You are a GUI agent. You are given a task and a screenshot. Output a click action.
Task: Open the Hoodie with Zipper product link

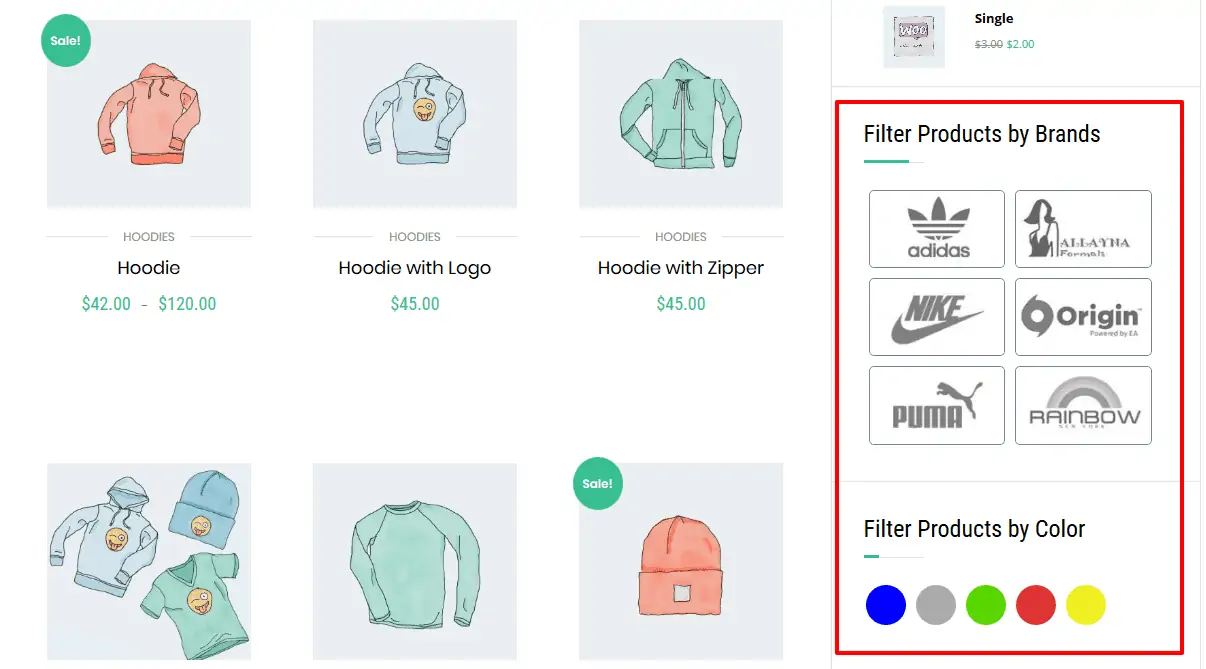681,268
